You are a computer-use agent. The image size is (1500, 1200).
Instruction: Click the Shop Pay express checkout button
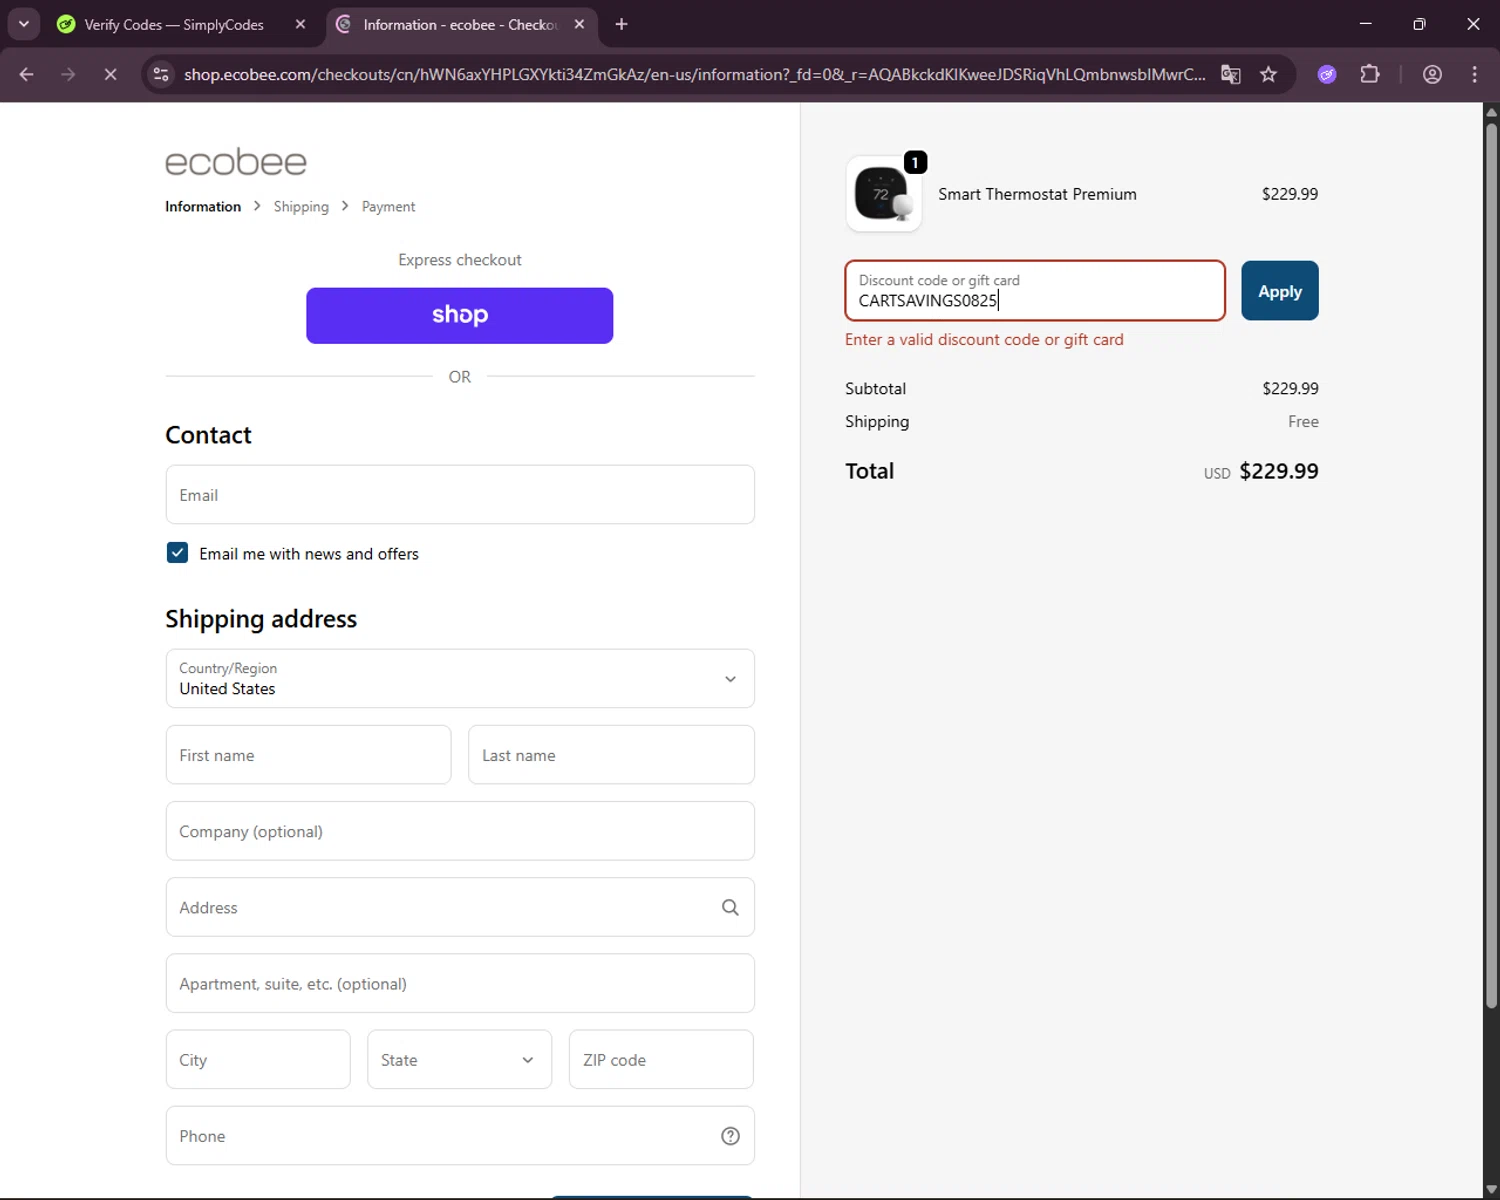coord(459,316)
